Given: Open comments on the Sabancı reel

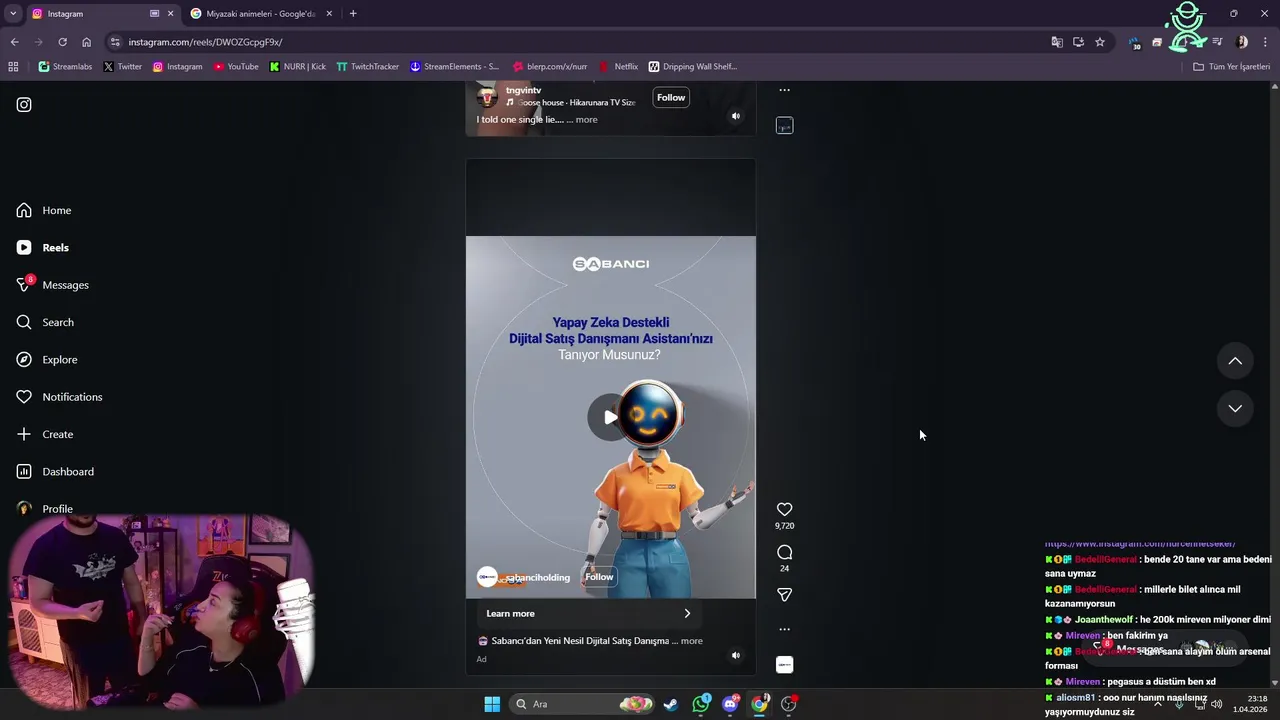Looking at the screenshot, I should click(x=784, y=553).
